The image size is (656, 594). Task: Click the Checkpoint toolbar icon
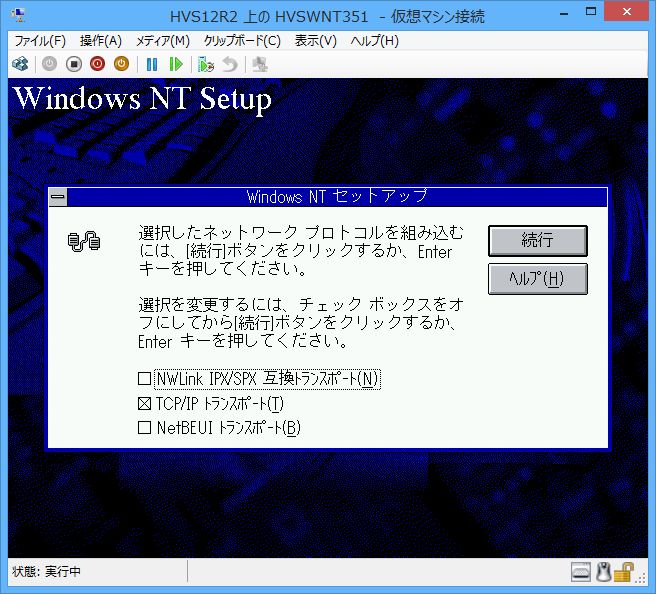pos(206,64)
